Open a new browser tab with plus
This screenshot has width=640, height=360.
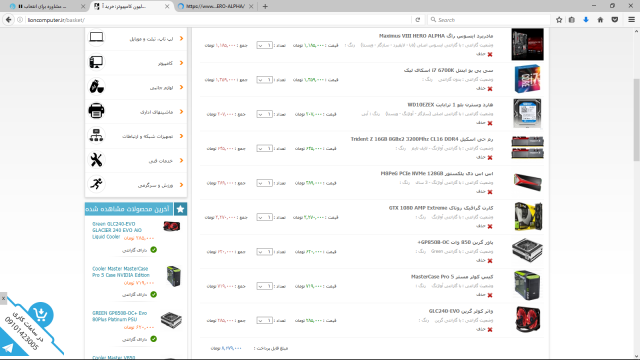point(265,7)
